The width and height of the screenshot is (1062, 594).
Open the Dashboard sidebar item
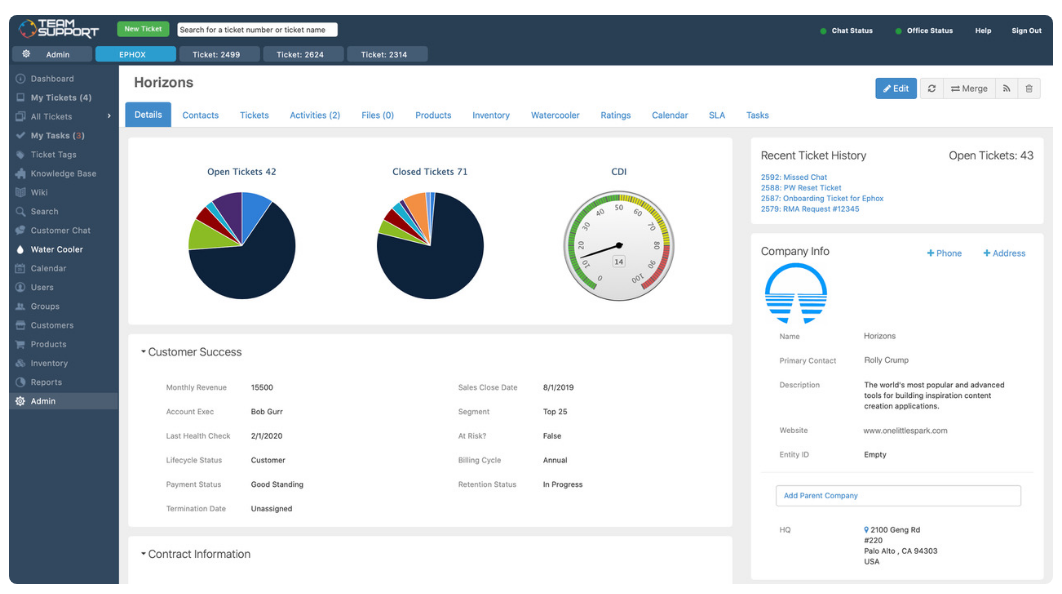52,79
